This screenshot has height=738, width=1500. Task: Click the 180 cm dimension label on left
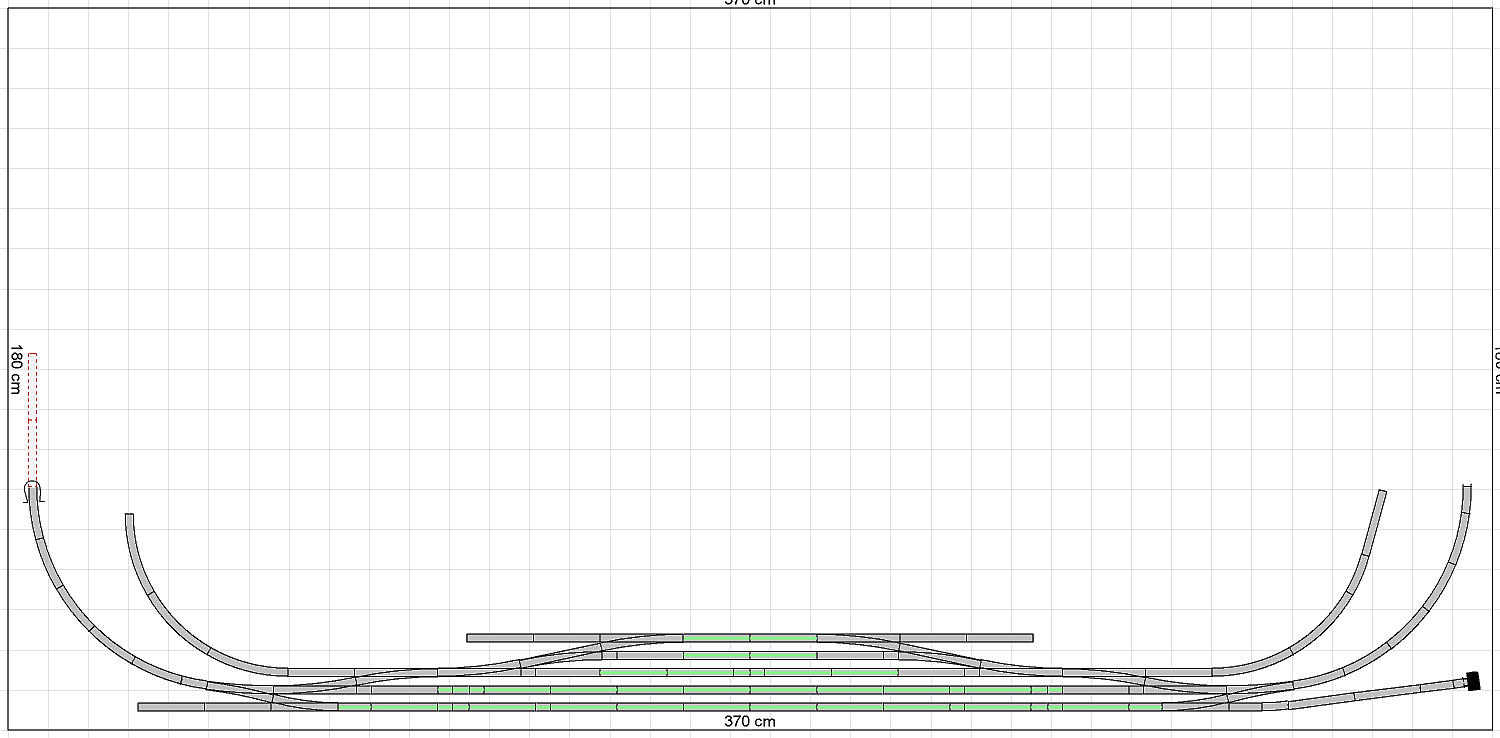[x=16, y=369]
